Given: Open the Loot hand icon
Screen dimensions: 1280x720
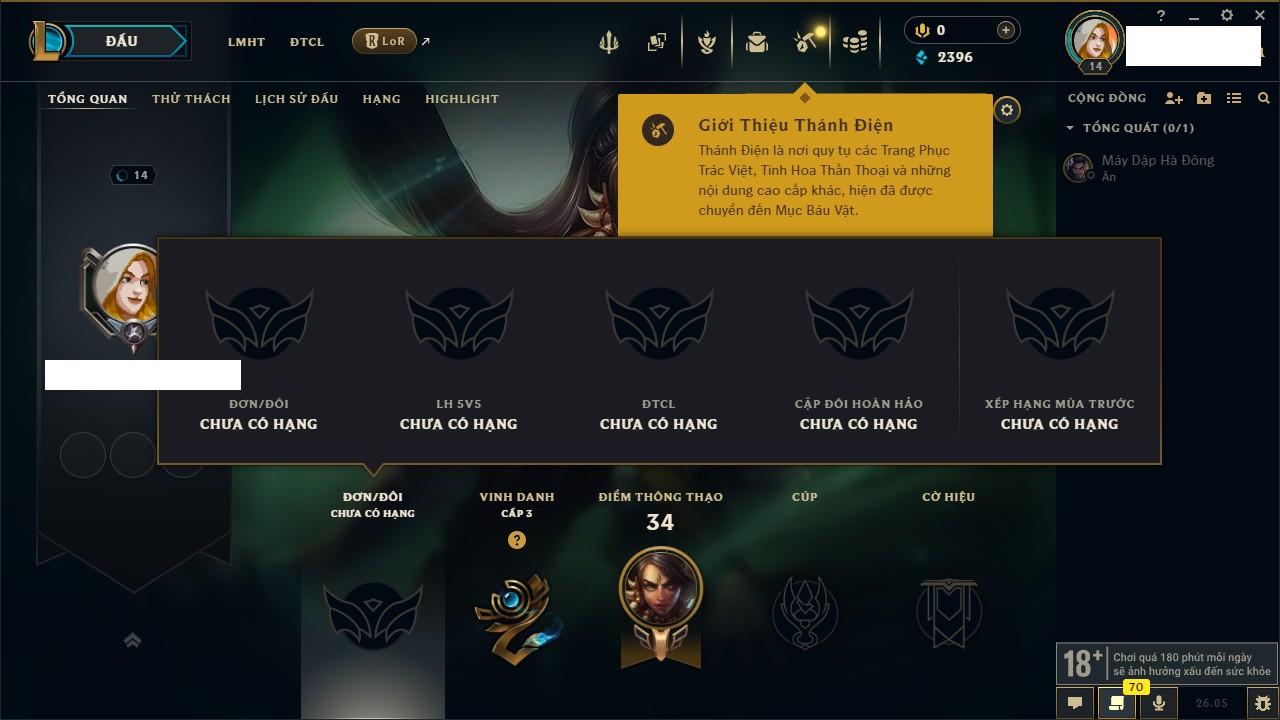Looking at the screenshot, I should click(707, 42).
